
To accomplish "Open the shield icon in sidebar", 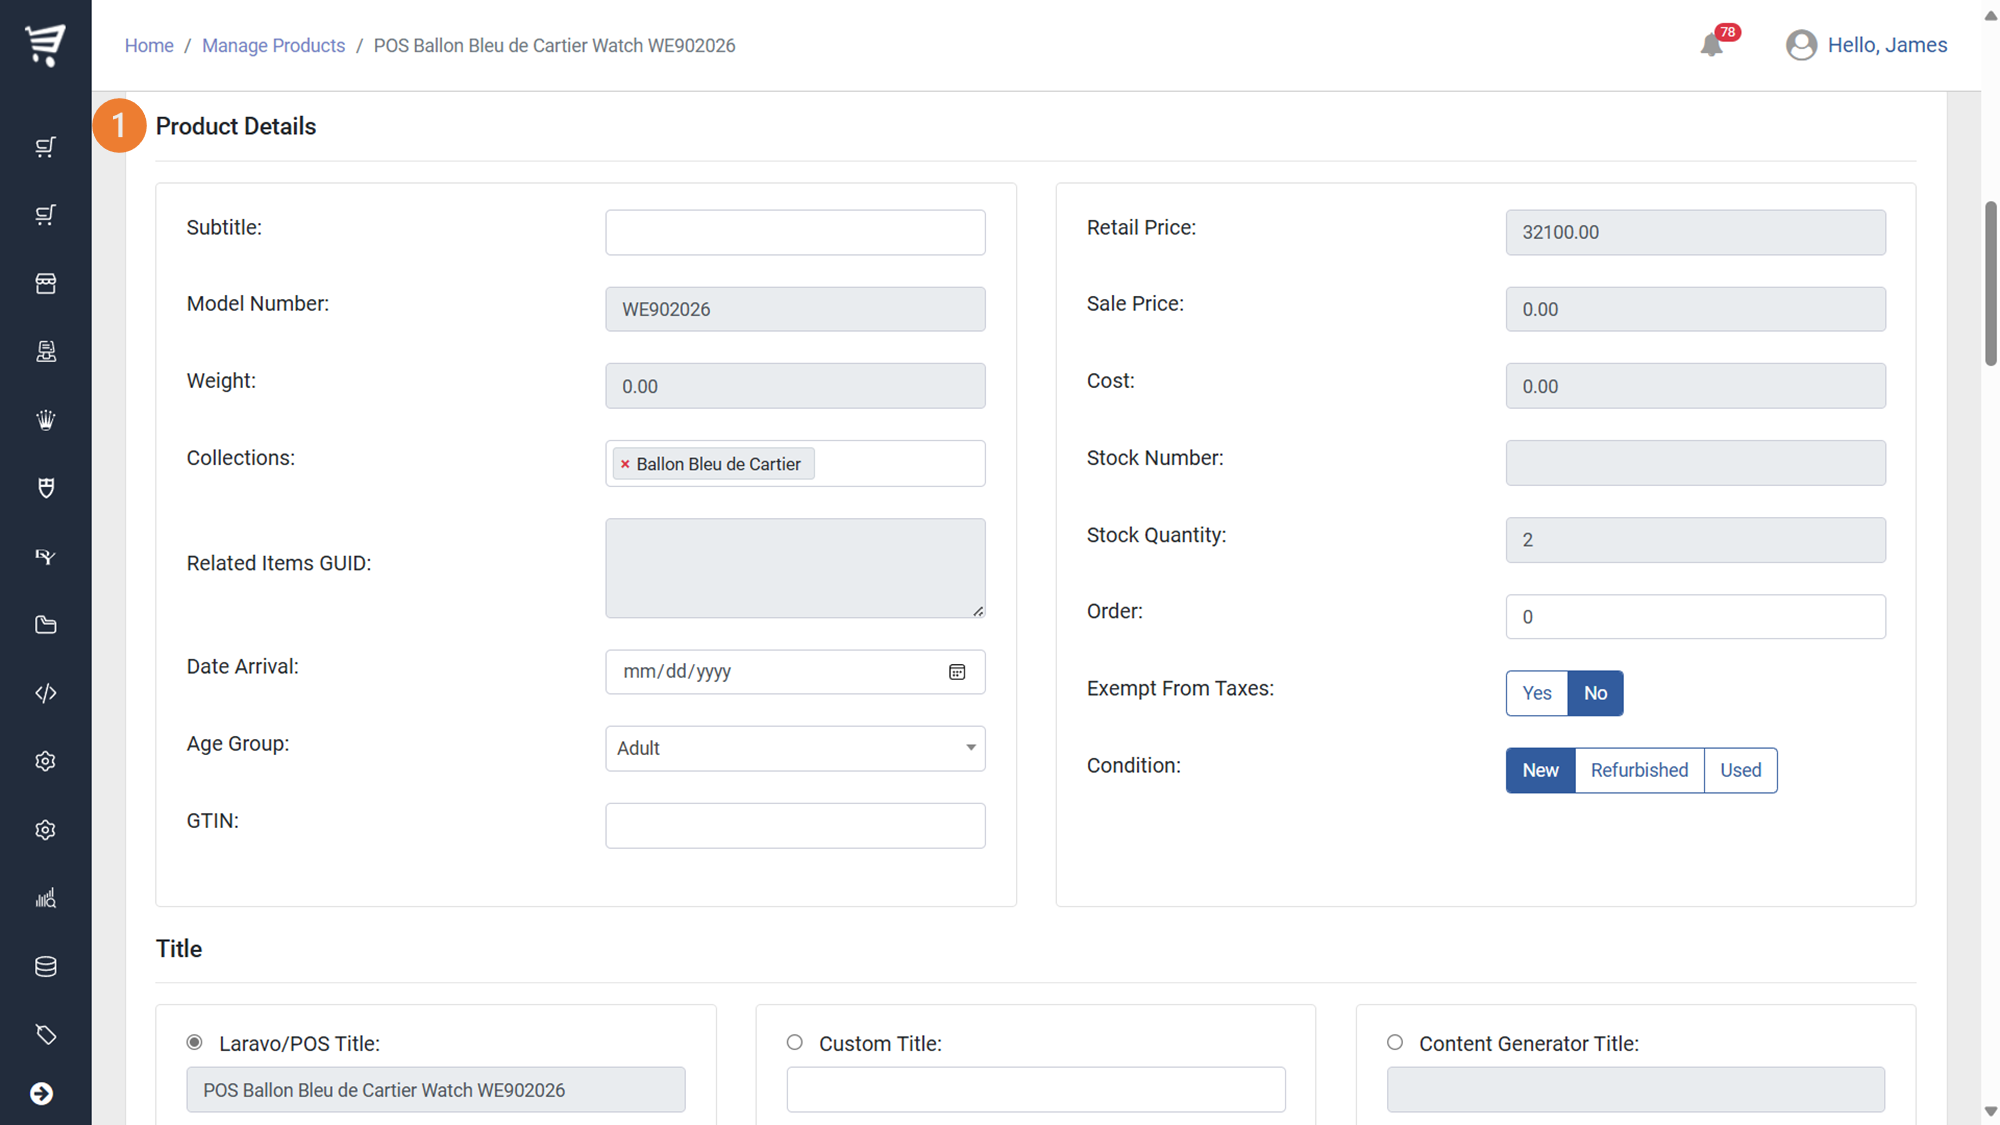I will point(46,488).
